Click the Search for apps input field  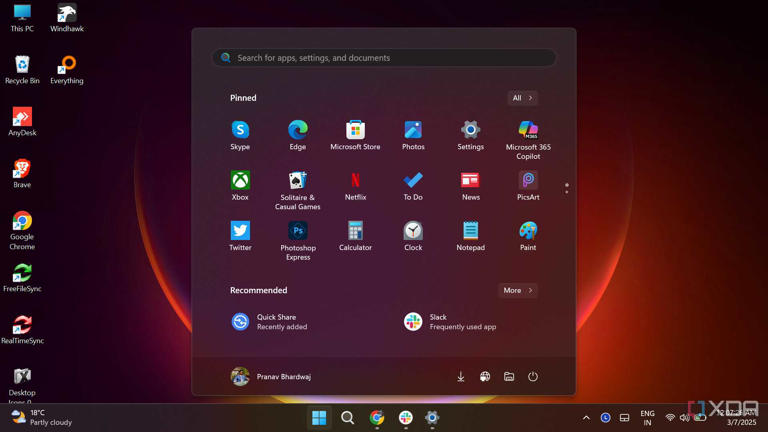pos(384,58)
